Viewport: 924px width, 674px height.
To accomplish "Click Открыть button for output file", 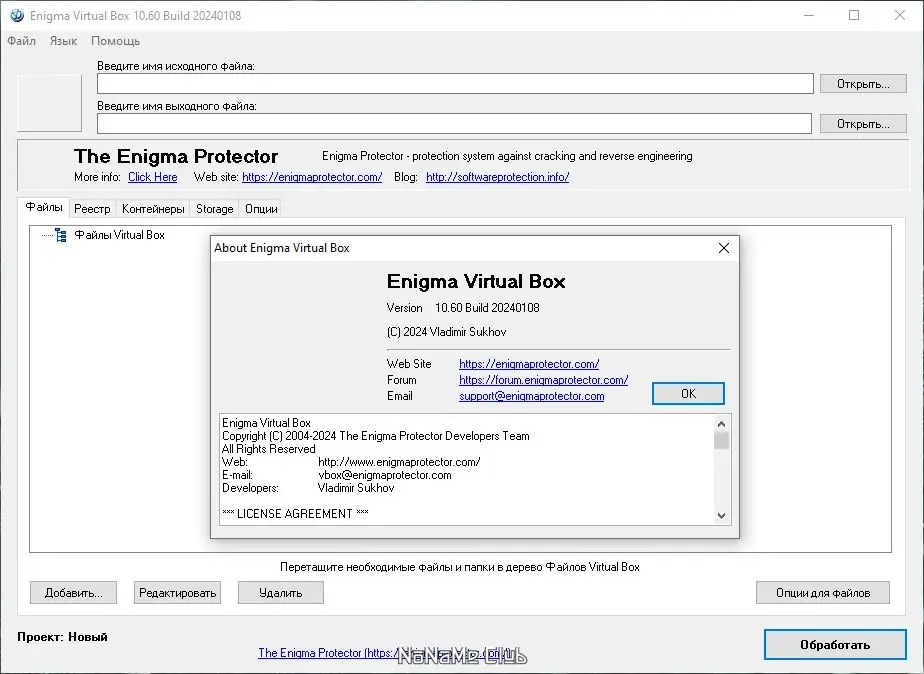I will pos(863,124).
